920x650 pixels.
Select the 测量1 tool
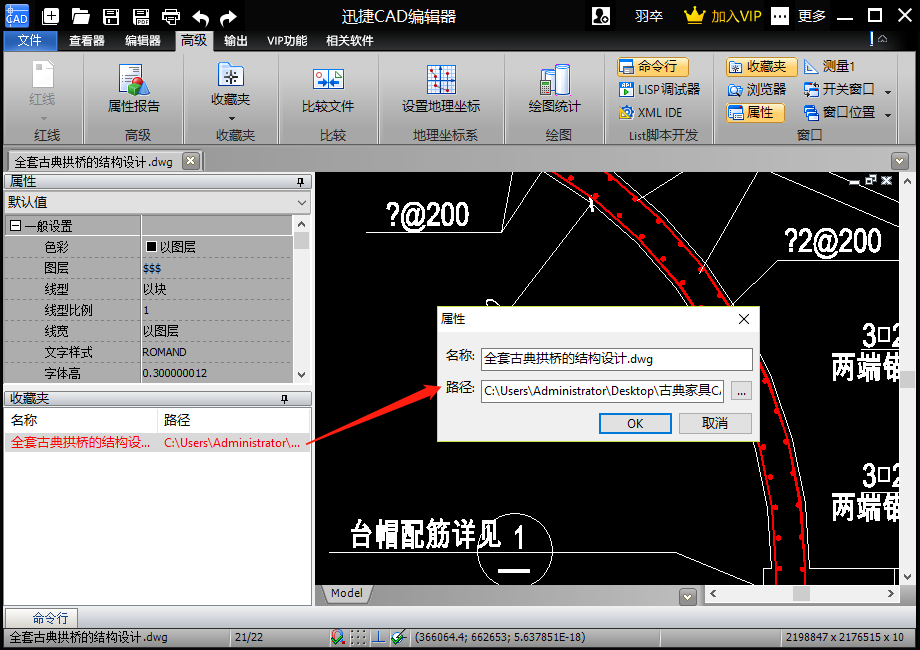[830, 66]
